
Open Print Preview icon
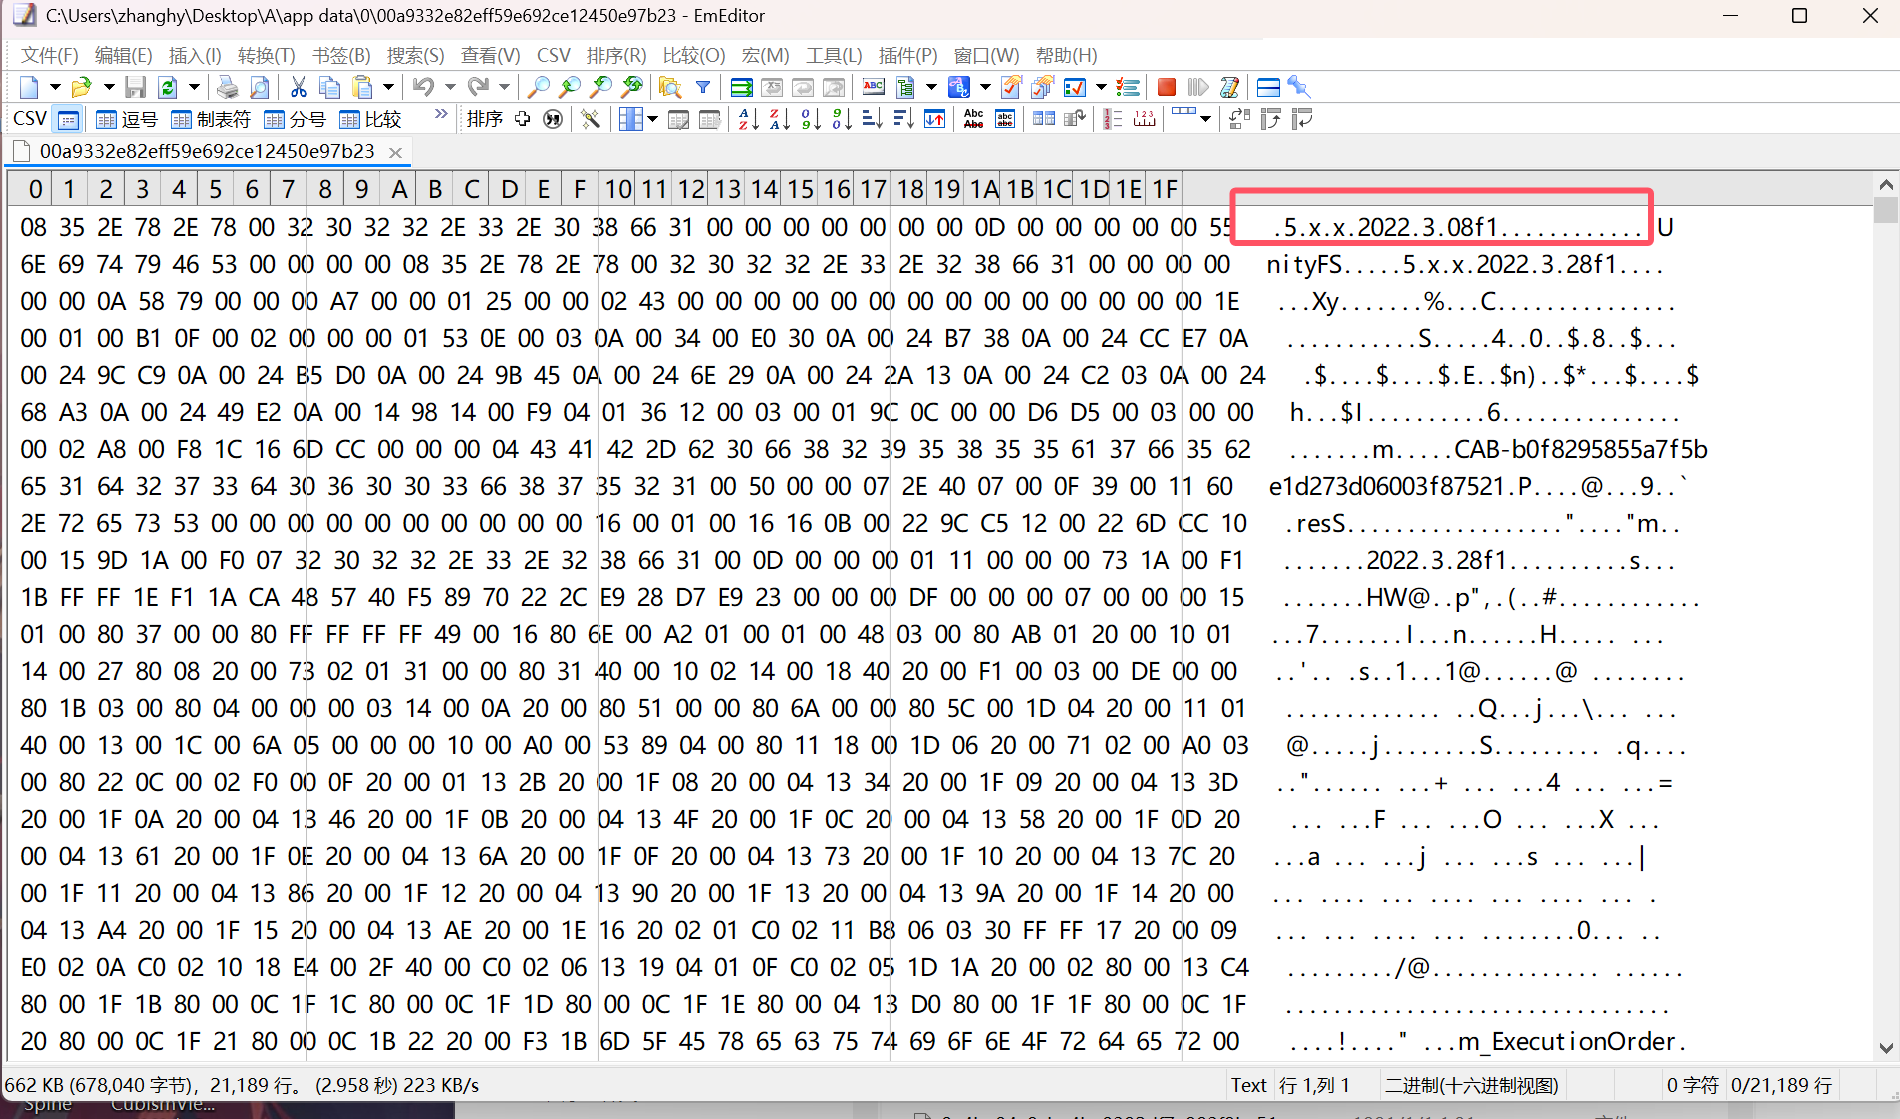259,87
